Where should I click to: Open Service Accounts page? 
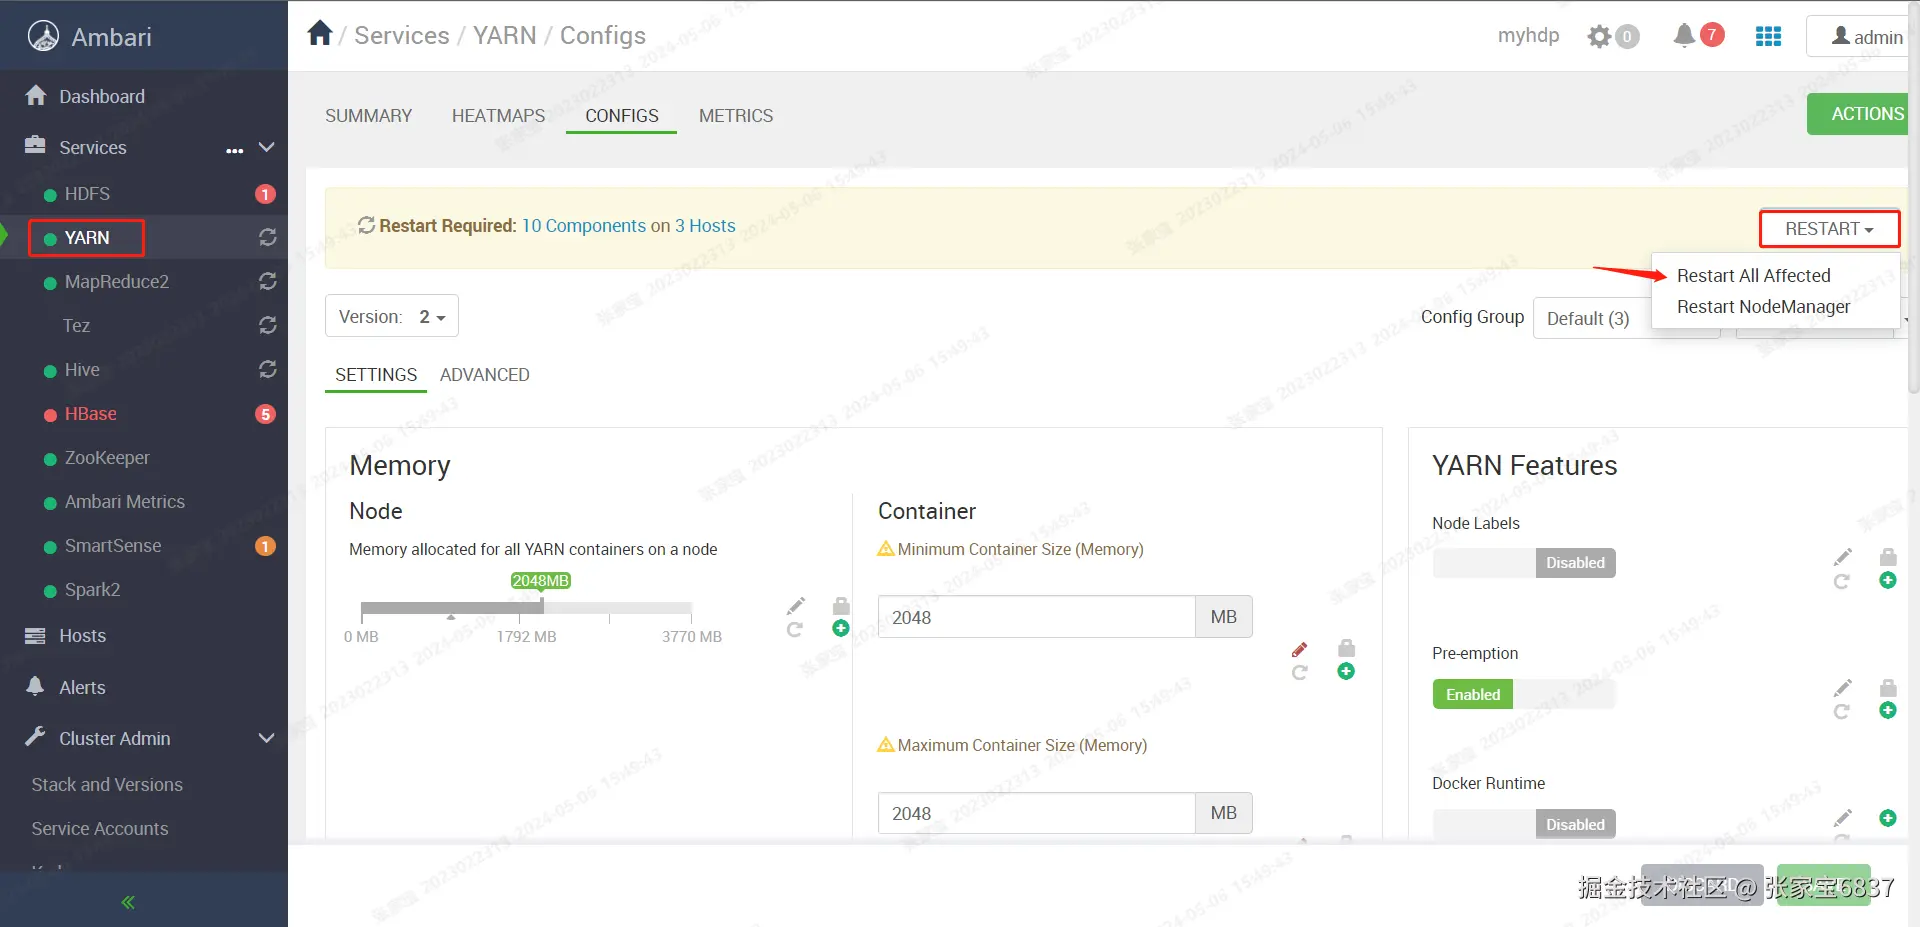click(100, 829)
